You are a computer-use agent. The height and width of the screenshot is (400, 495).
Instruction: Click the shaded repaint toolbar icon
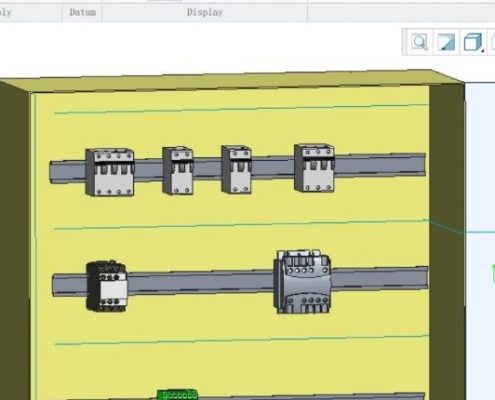446,42
